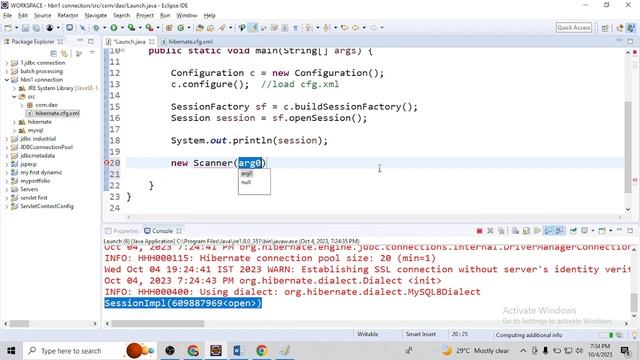
Task: Expand the 'JDBCconnectionPool' project
Action: click(x=7, y=147)
